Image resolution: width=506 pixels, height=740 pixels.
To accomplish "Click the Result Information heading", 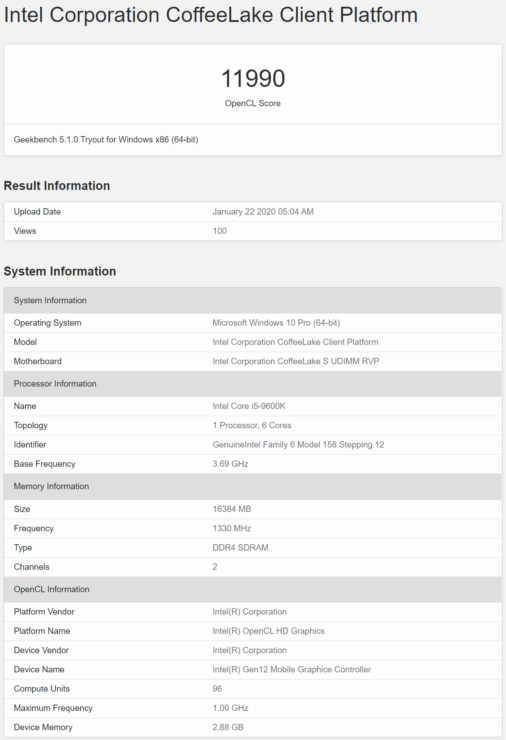I will tap(57, 186).
